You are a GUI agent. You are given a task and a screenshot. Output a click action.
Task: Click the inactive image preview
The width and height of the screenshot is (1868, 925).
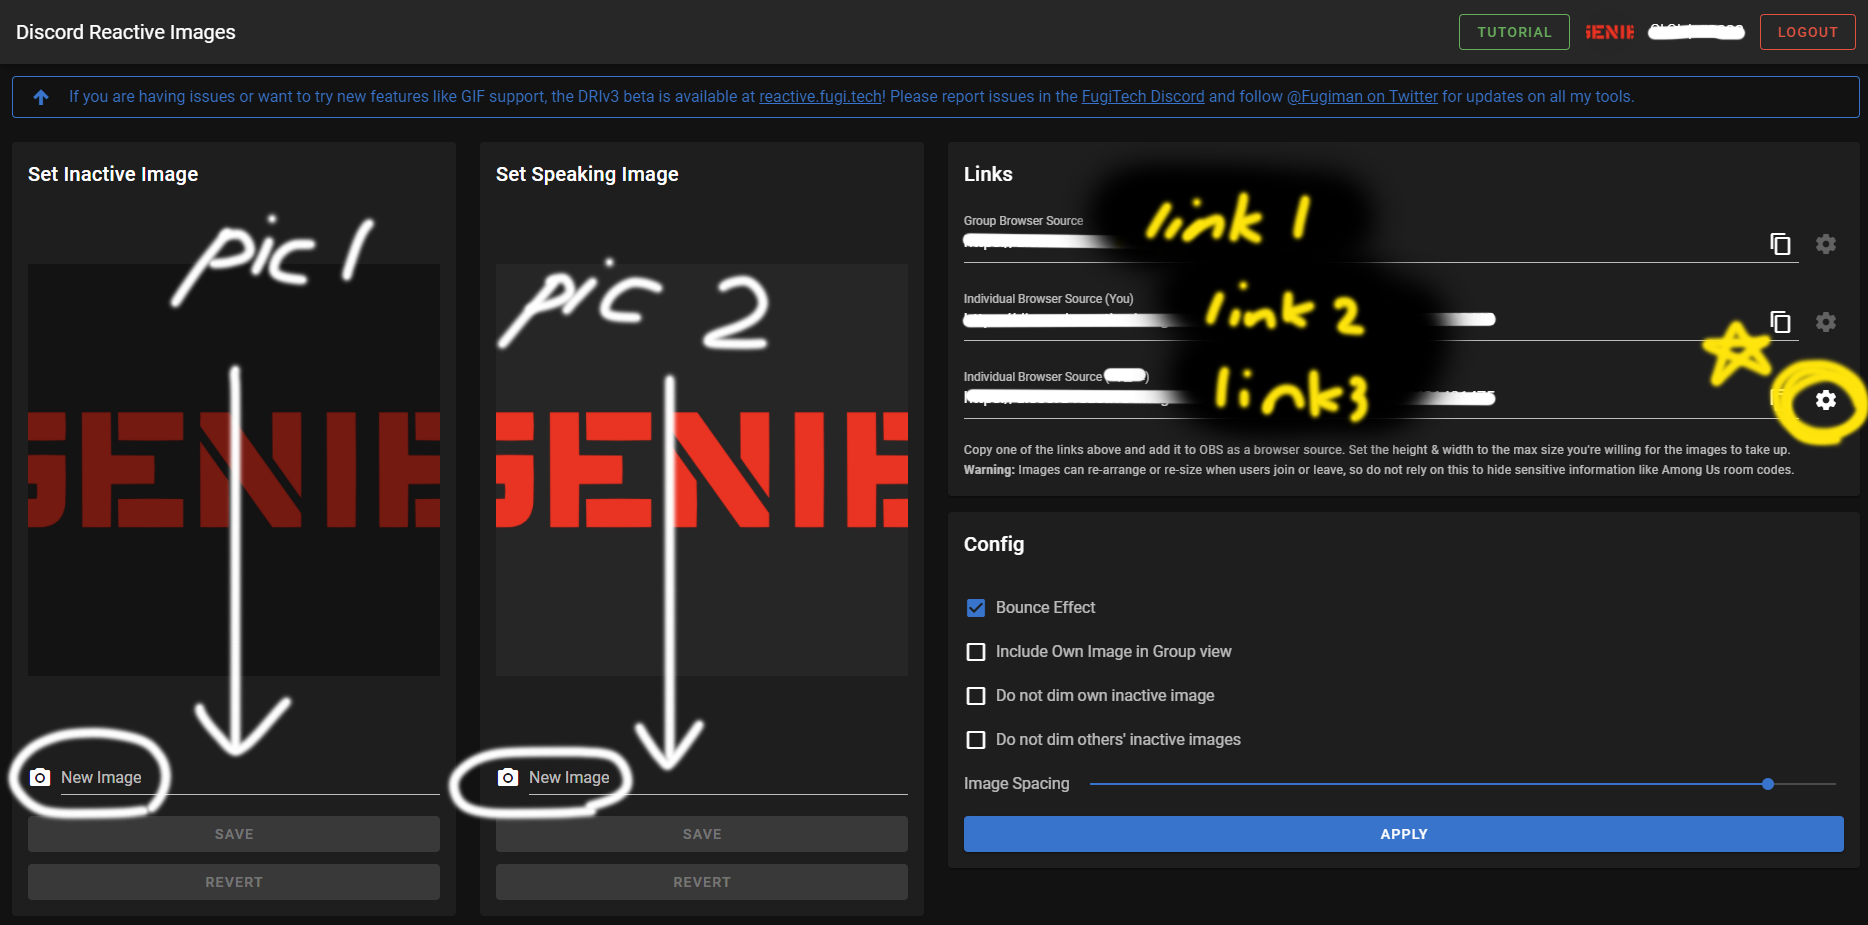(x=234, y=470)
